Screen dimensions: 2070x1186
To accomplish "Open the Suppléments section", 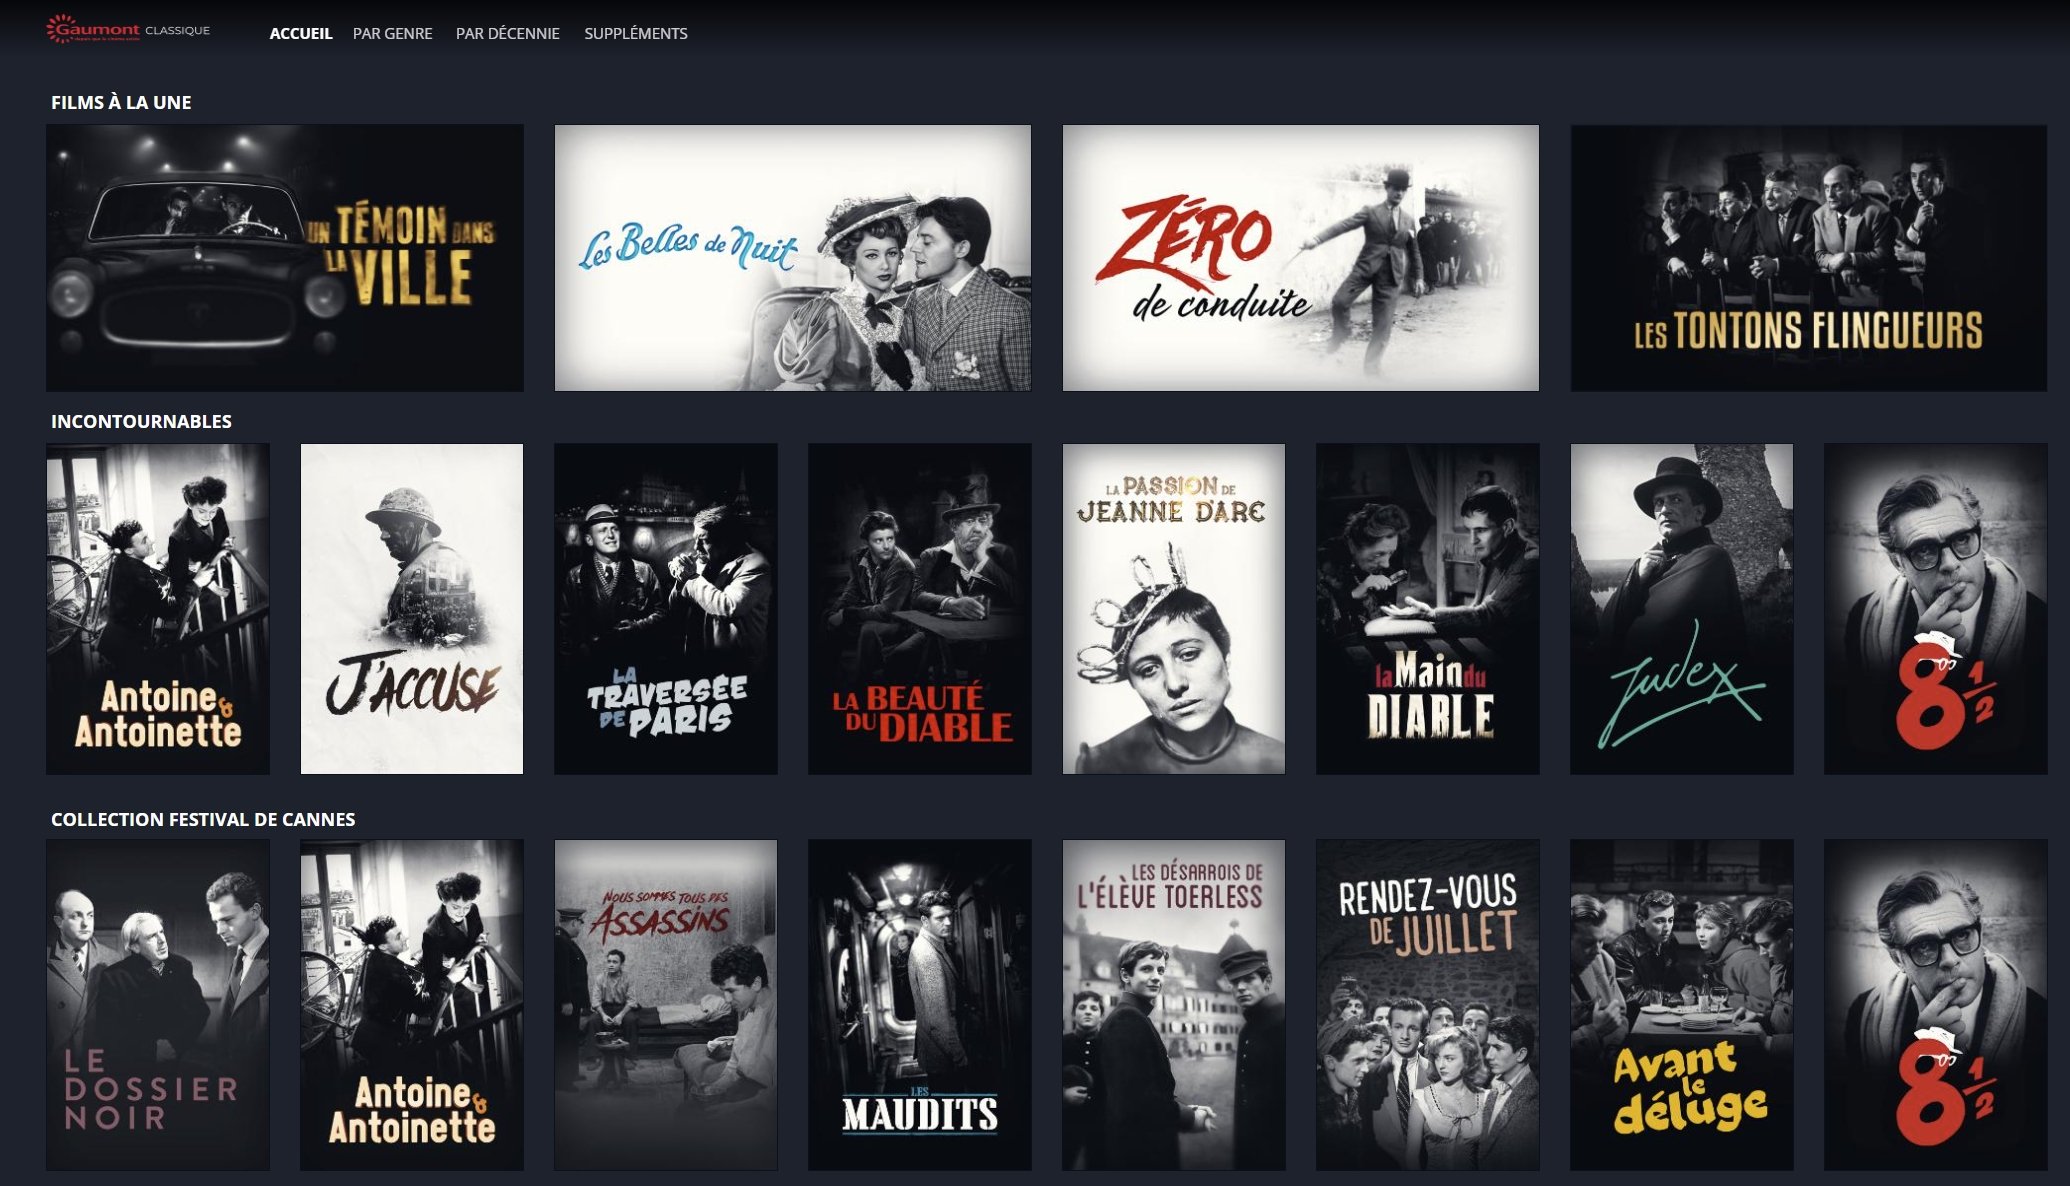I will (635, 33).
